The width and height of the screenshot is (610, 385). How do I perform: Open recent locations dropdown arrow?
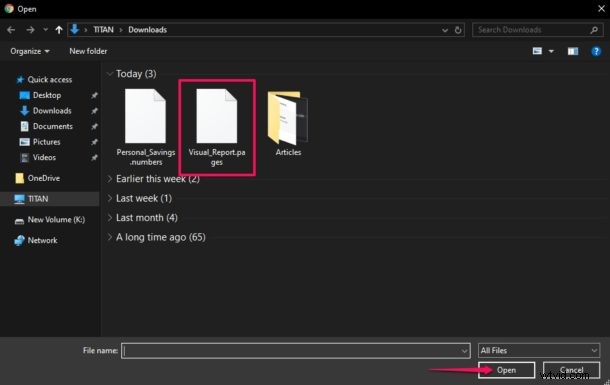pyautogui.click(x=46, y=30)
